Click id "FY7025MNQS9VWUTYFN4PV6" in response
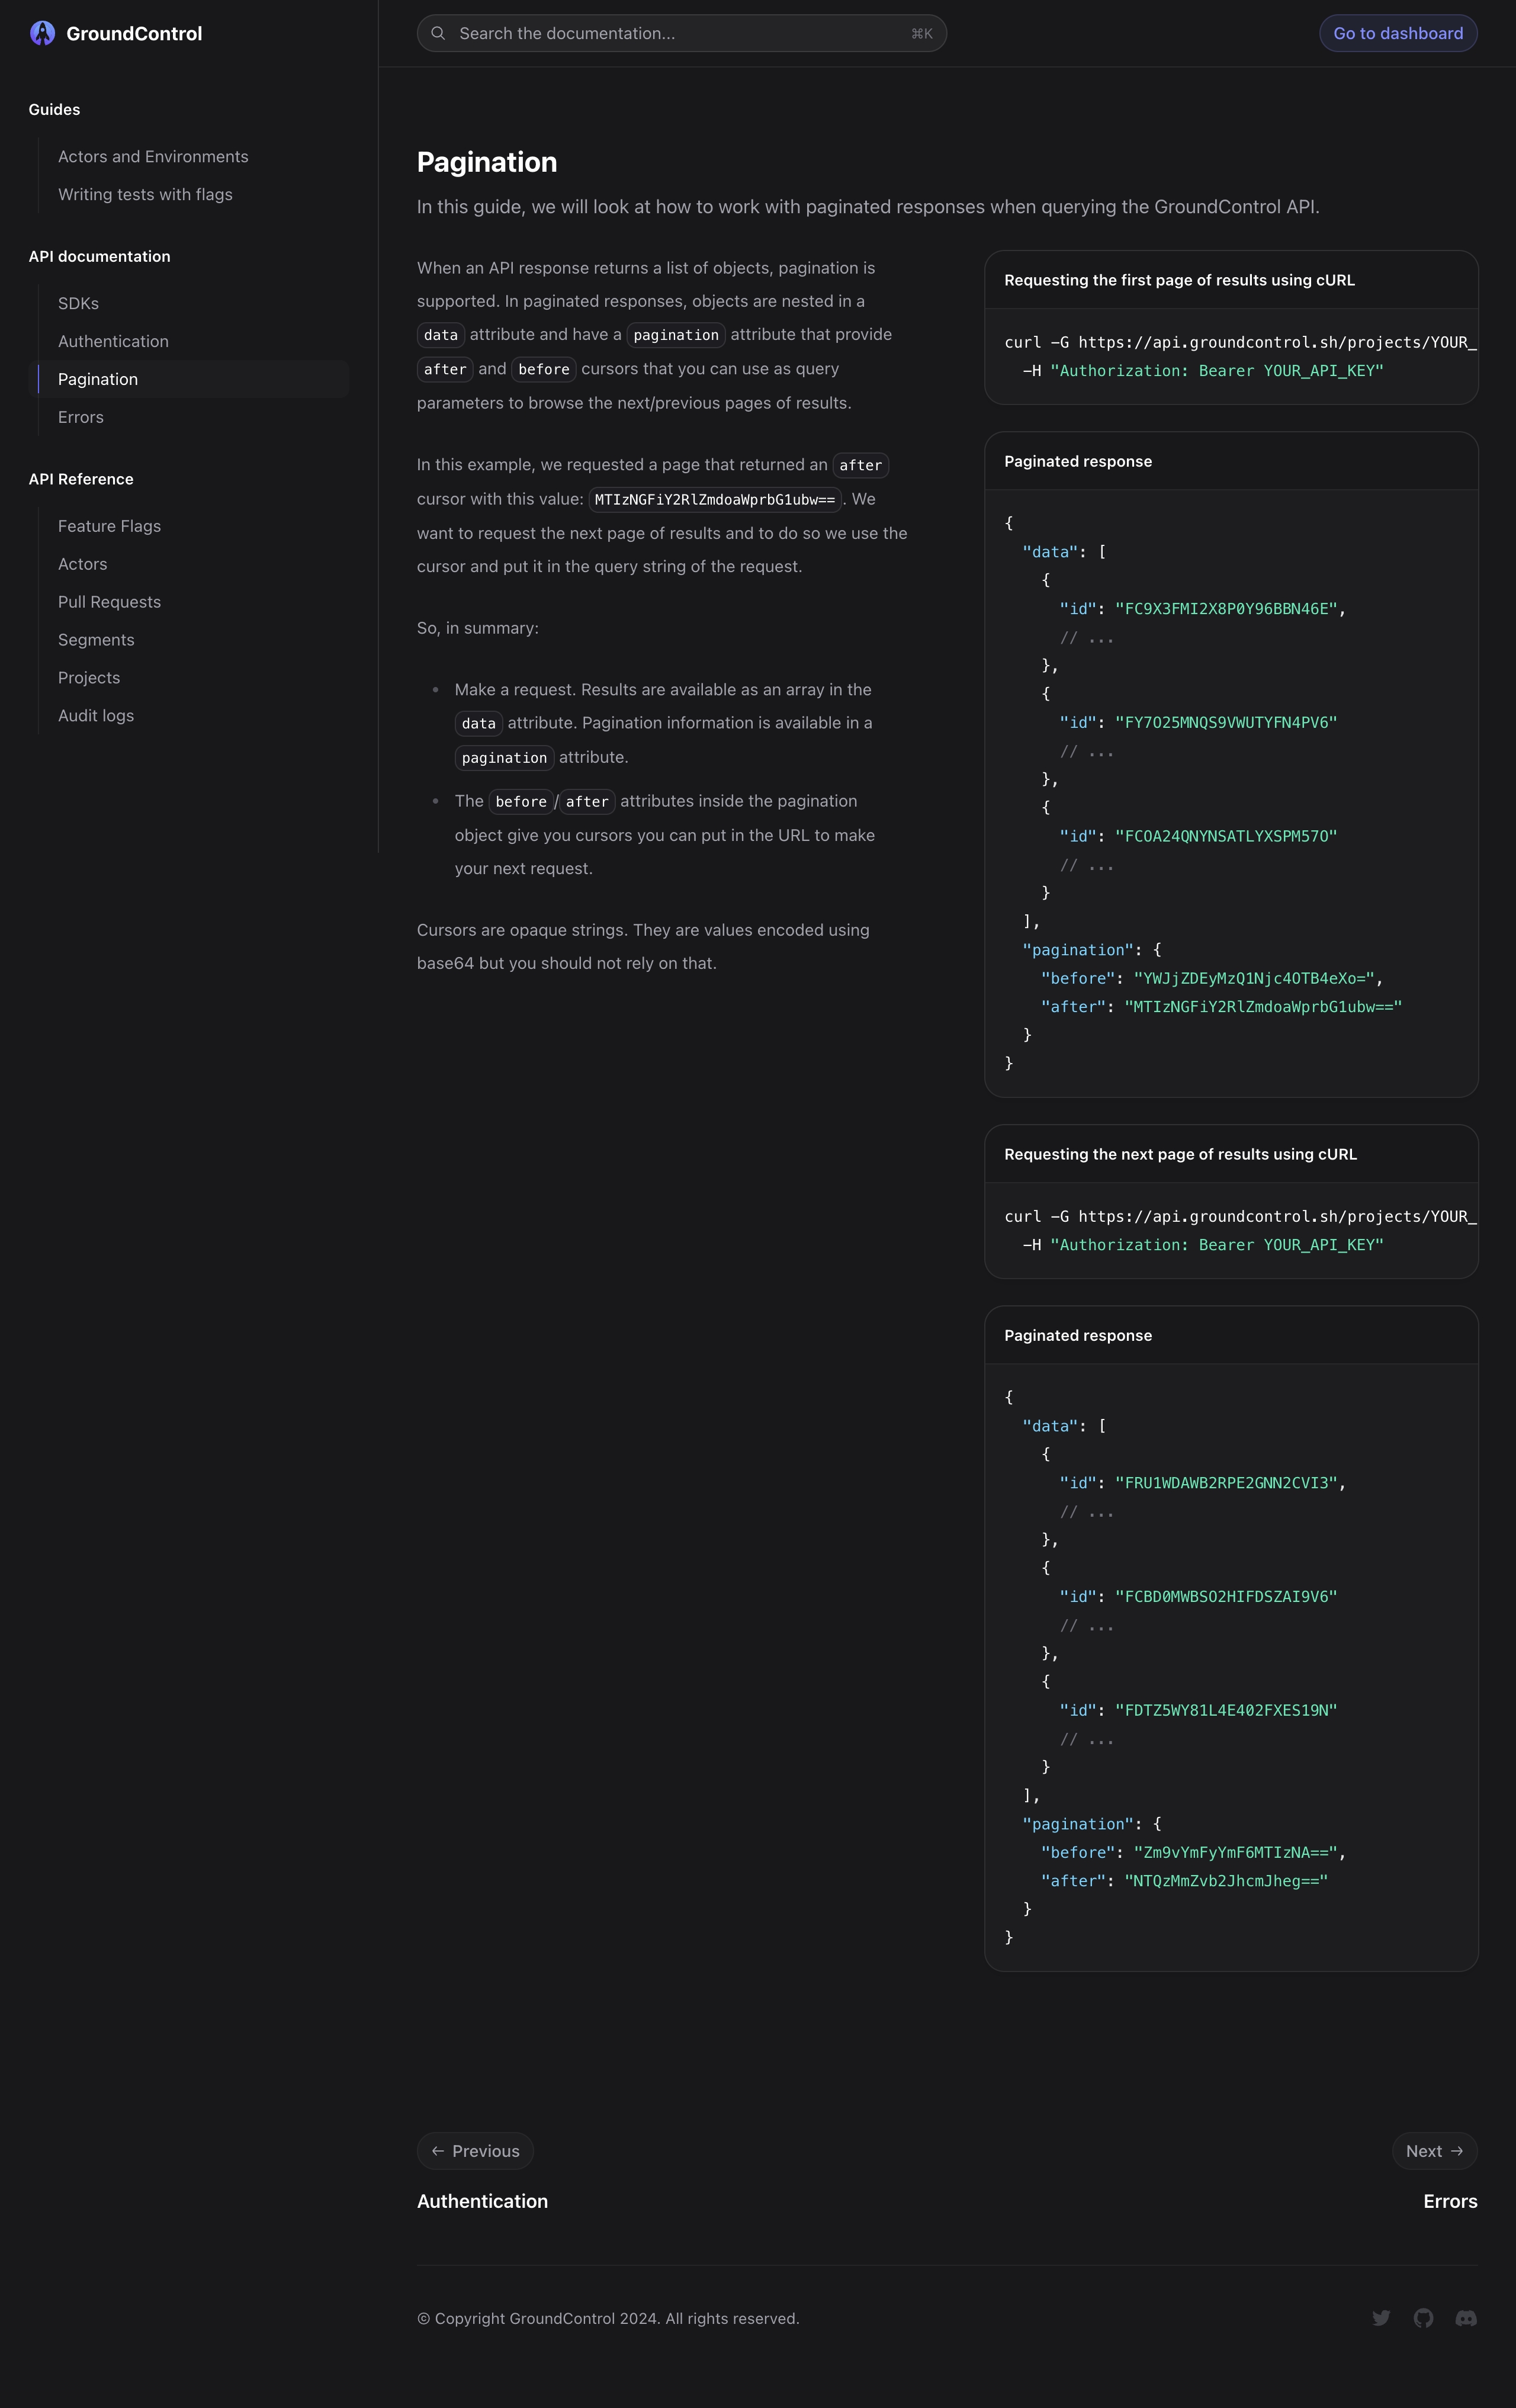Image resolution: width=1516 pixels, height=2408 pixels. [x=1226, y=723]
